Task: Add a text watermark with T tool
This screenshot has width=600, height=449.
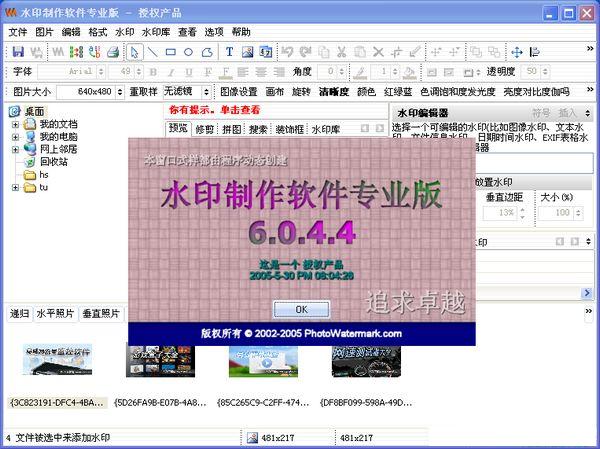Action: pyautogui.click(x=229, y=52)
